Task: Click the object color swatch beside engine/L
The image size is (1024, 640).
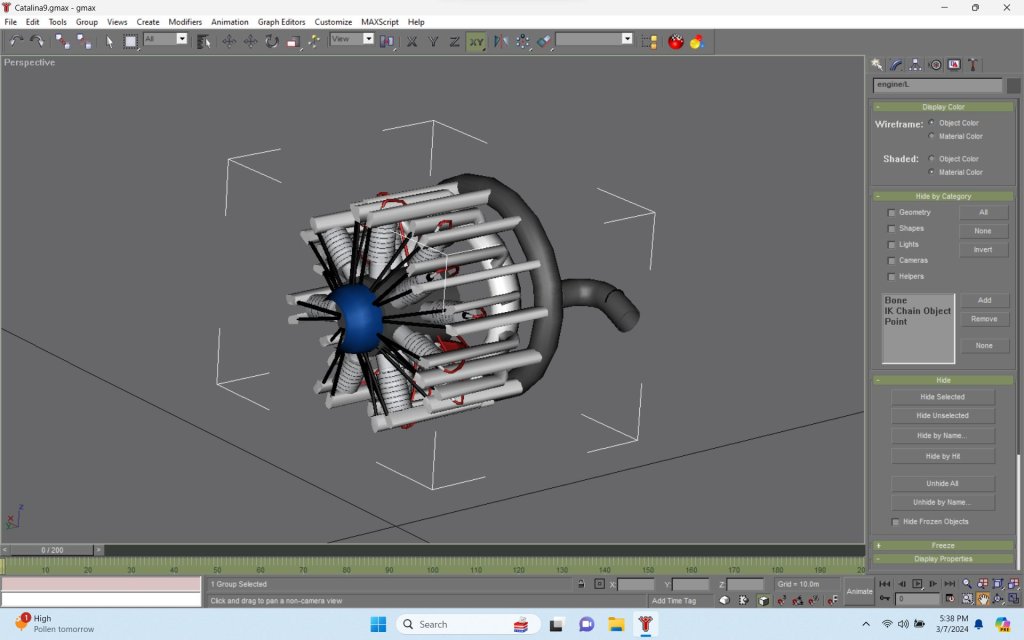Action: (x=1013, y=86)
